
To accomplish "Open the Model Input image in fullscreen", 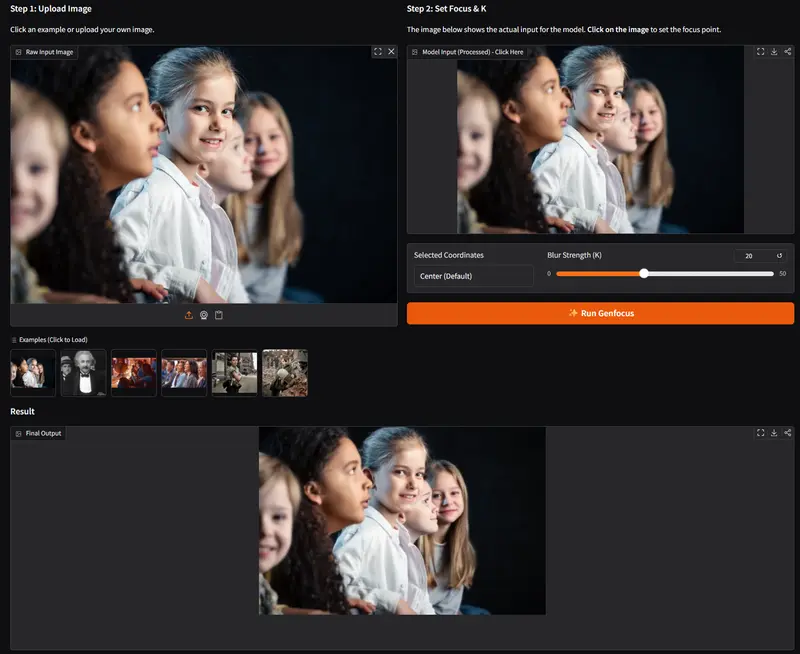I will [760, 51].
